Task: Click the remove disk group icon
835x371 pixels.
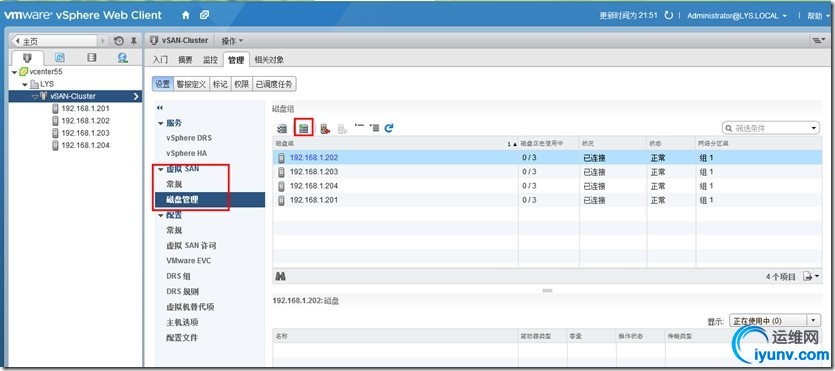Action: pyautogui.click(x=325, y=128)
